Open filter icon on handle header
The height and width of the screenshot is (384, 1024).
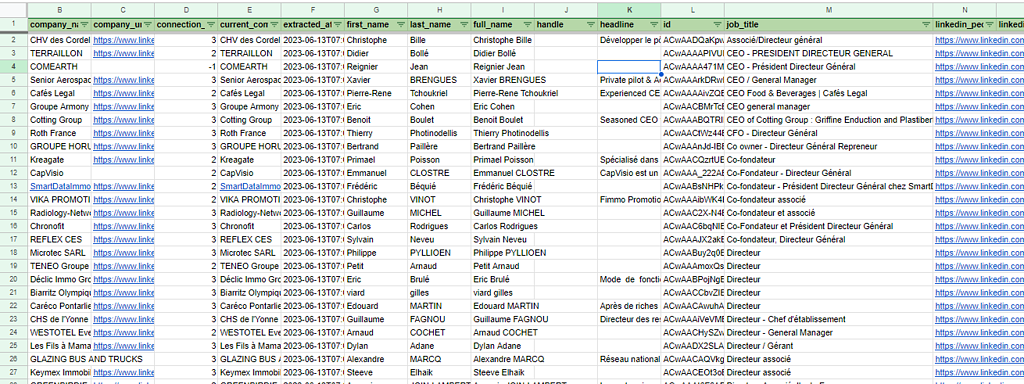coord(590,25)
